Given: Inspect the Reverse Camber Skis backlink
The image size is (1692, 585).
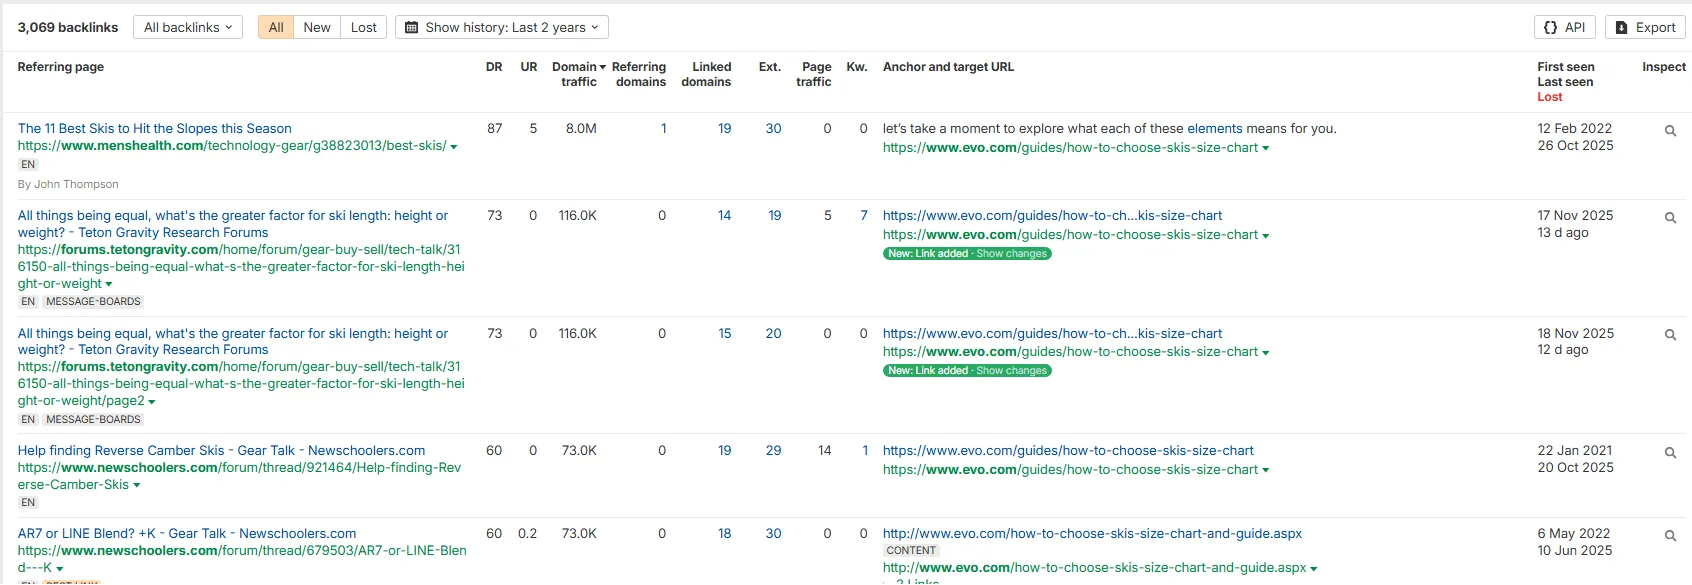Looking at the screenshot, I should tap(1669, 453).
